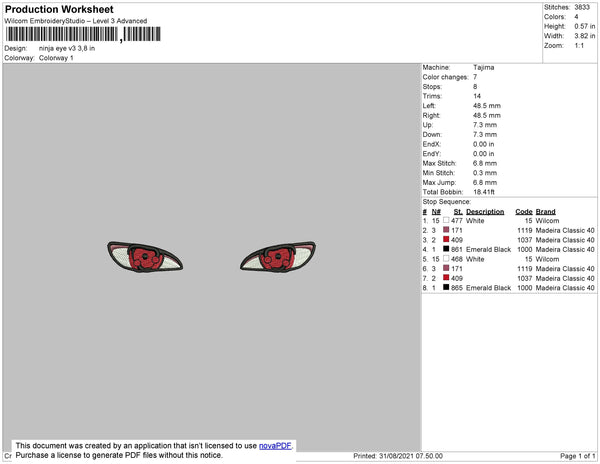The width and height of the screenshot is (600, 464).
Task: Select the right embroidered eye design
Action: click(278, 257)
